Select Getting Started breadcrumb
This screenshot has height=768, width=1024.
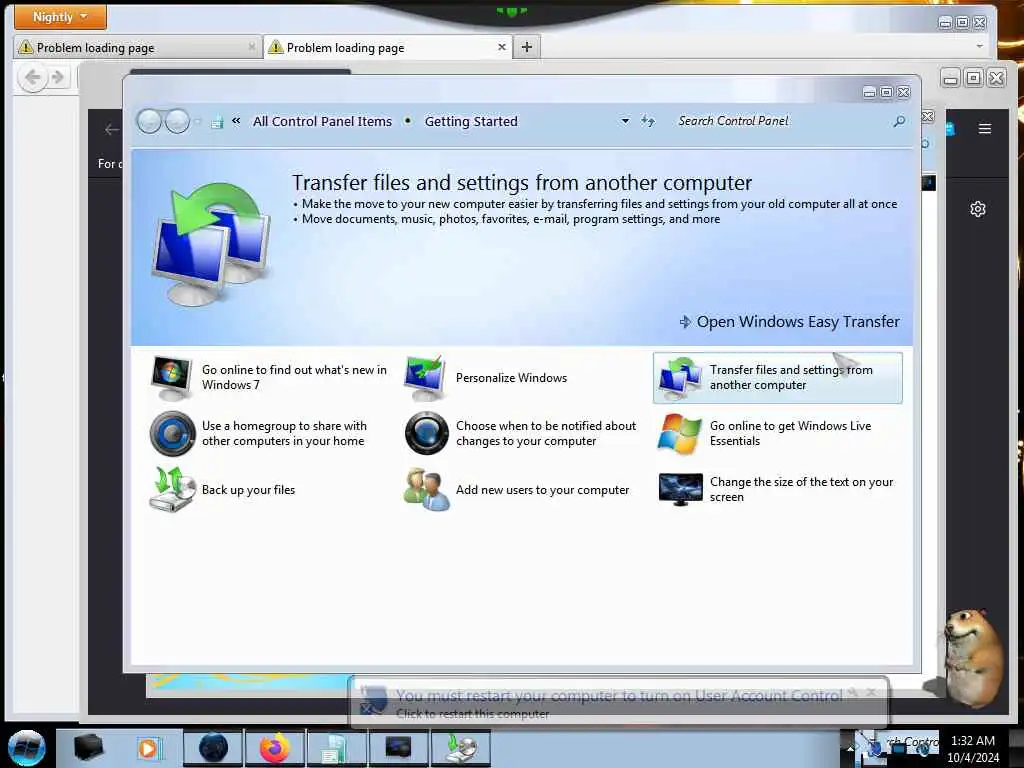pyautogui.click(x=471, y=121)
